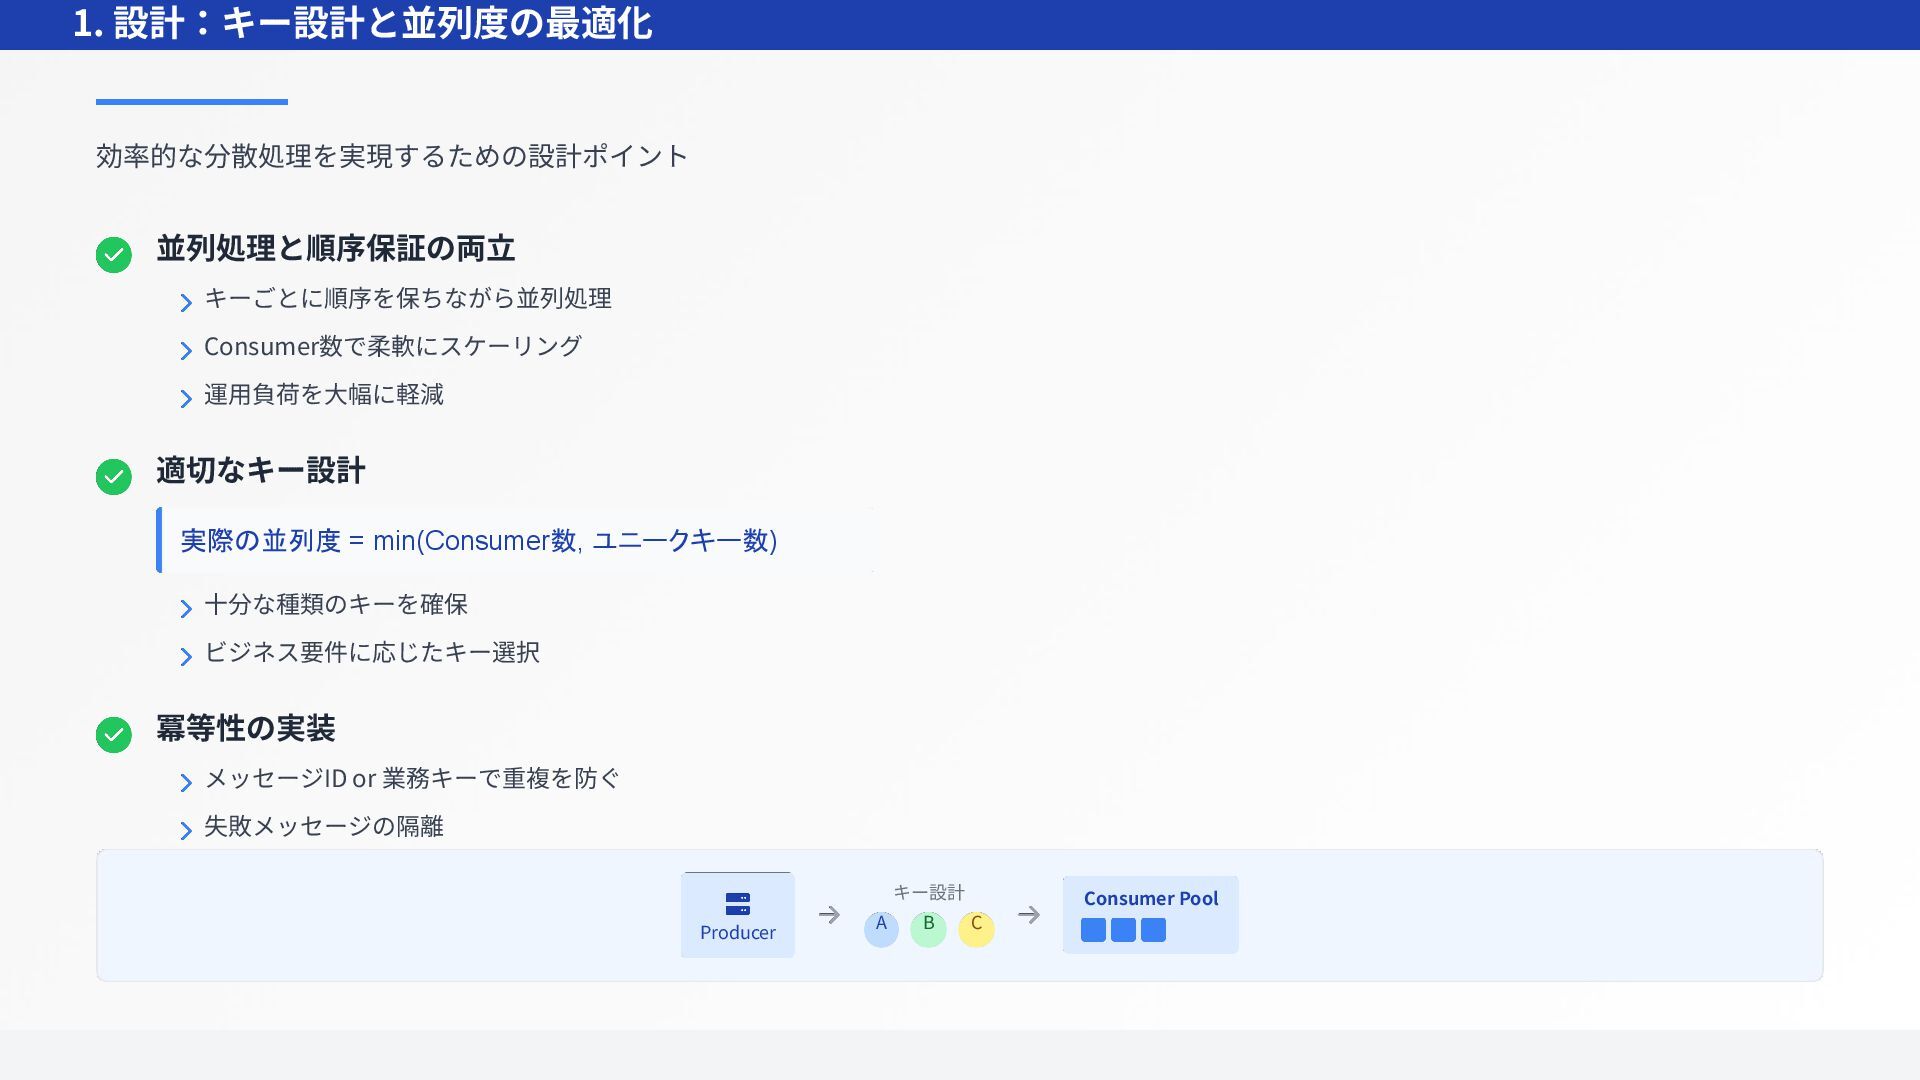Click the arrow before Consumer Pool
This screenshot has height=1080, width=1920.
click(1029, 915)
